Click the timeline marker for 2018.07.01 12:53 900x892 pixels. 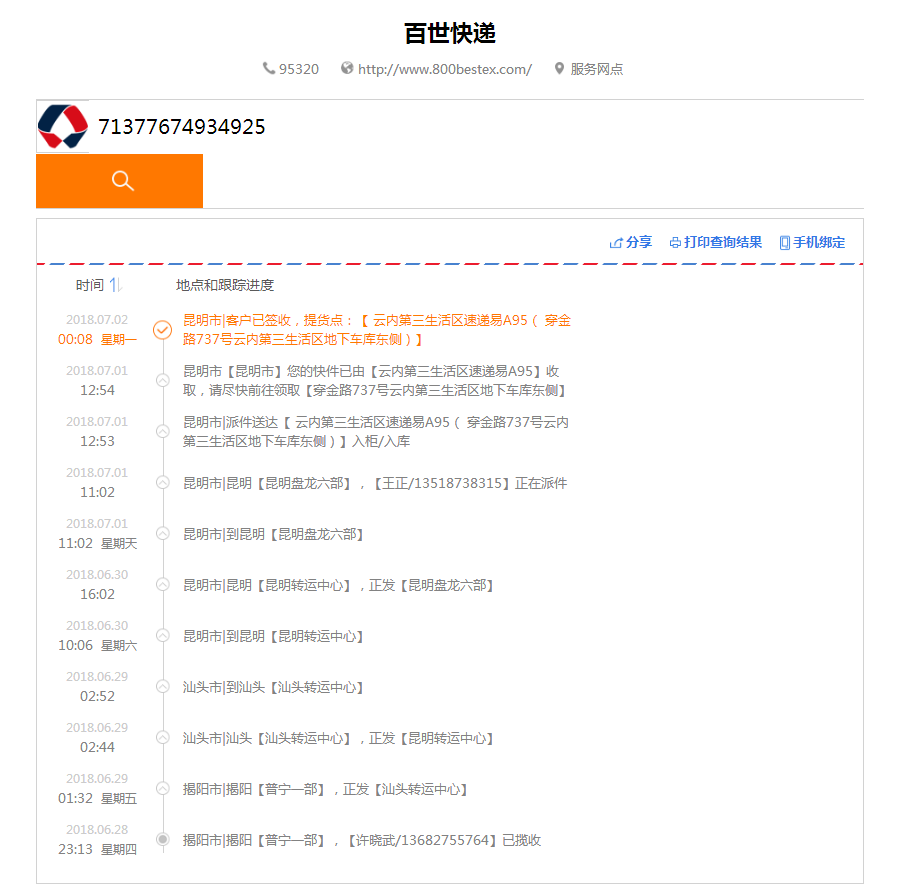[x=163, y=431]
